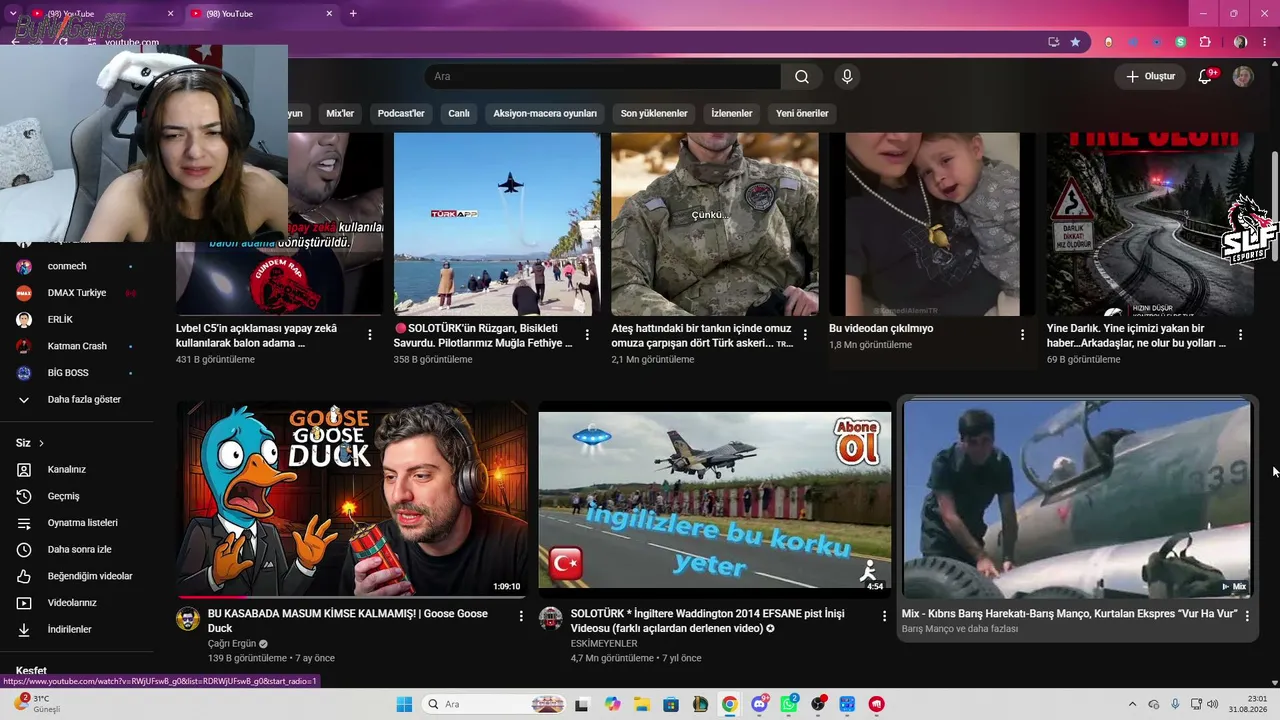
Task: Open options for the Lvbel C5 video
Action: click(370, 335)
